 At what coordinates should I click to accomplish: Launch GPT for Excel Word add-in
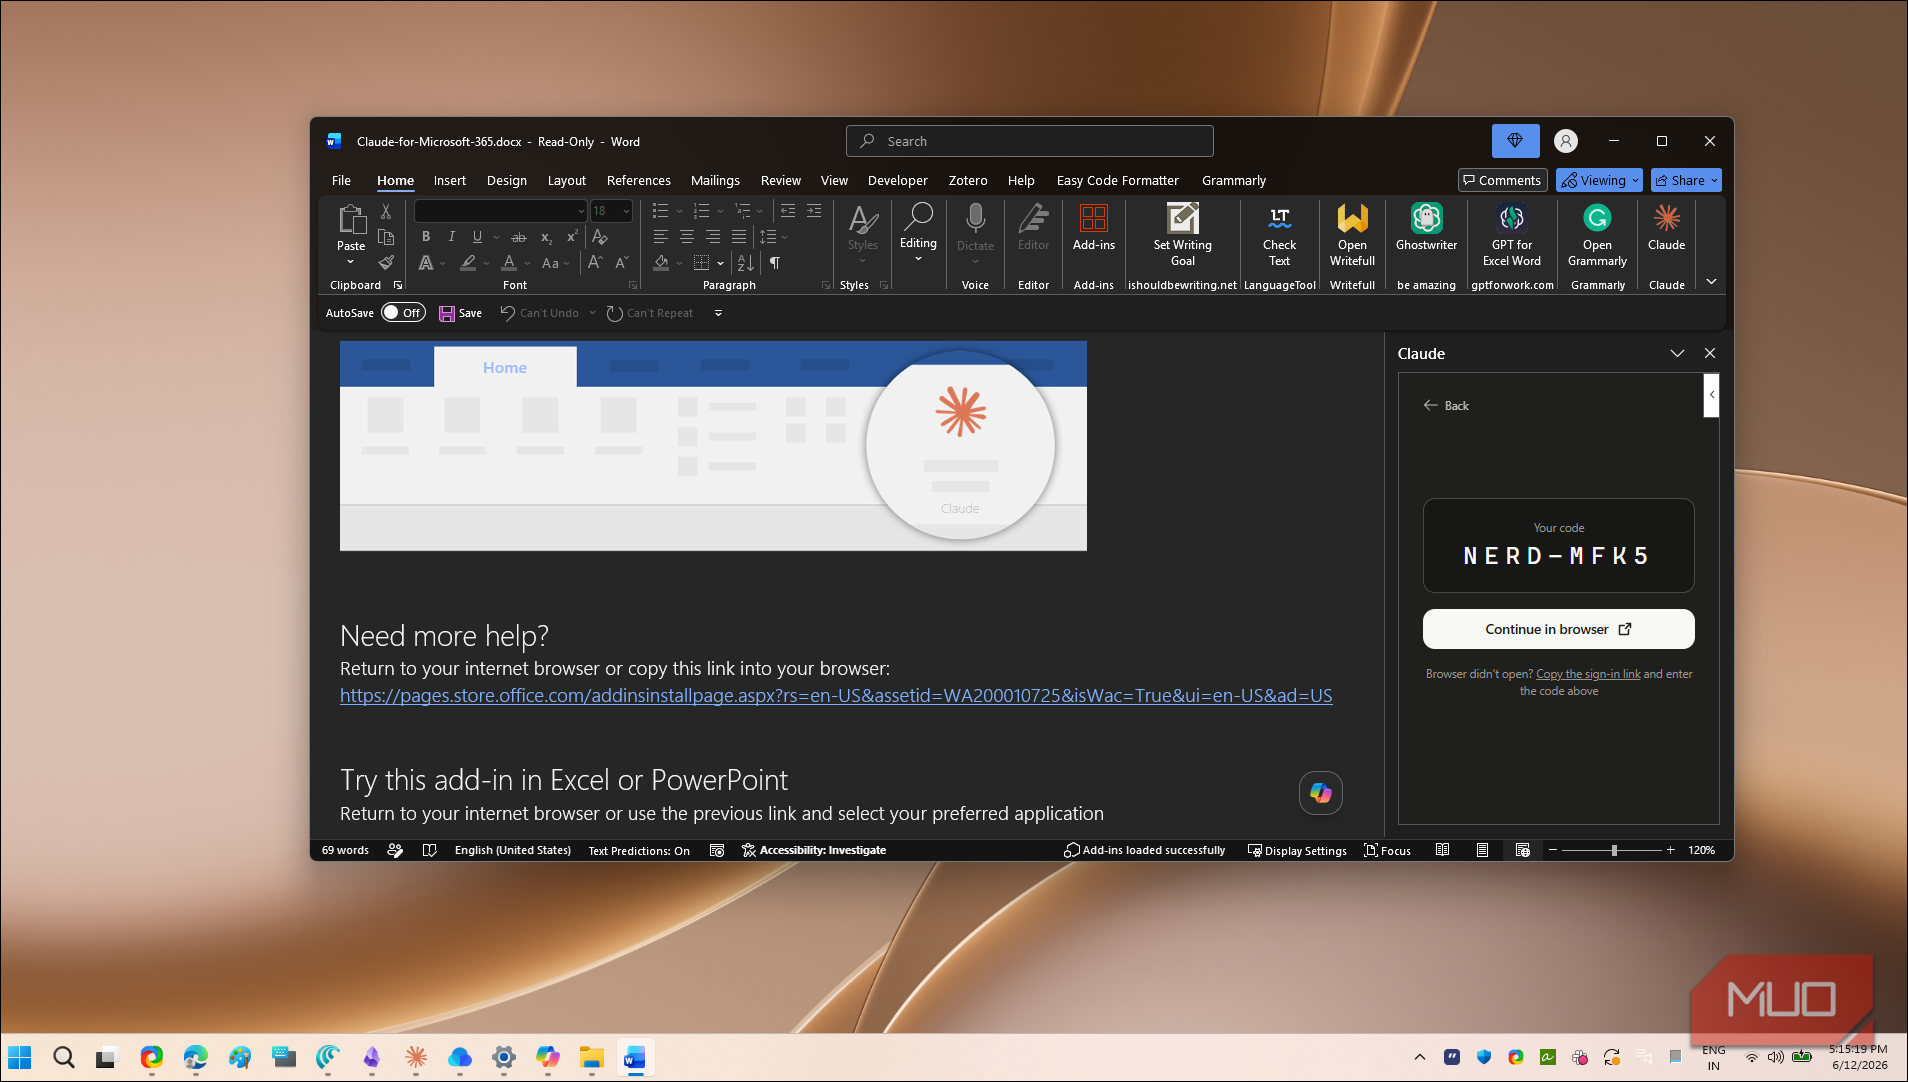pyautogui.click(x=1512, y=235)
